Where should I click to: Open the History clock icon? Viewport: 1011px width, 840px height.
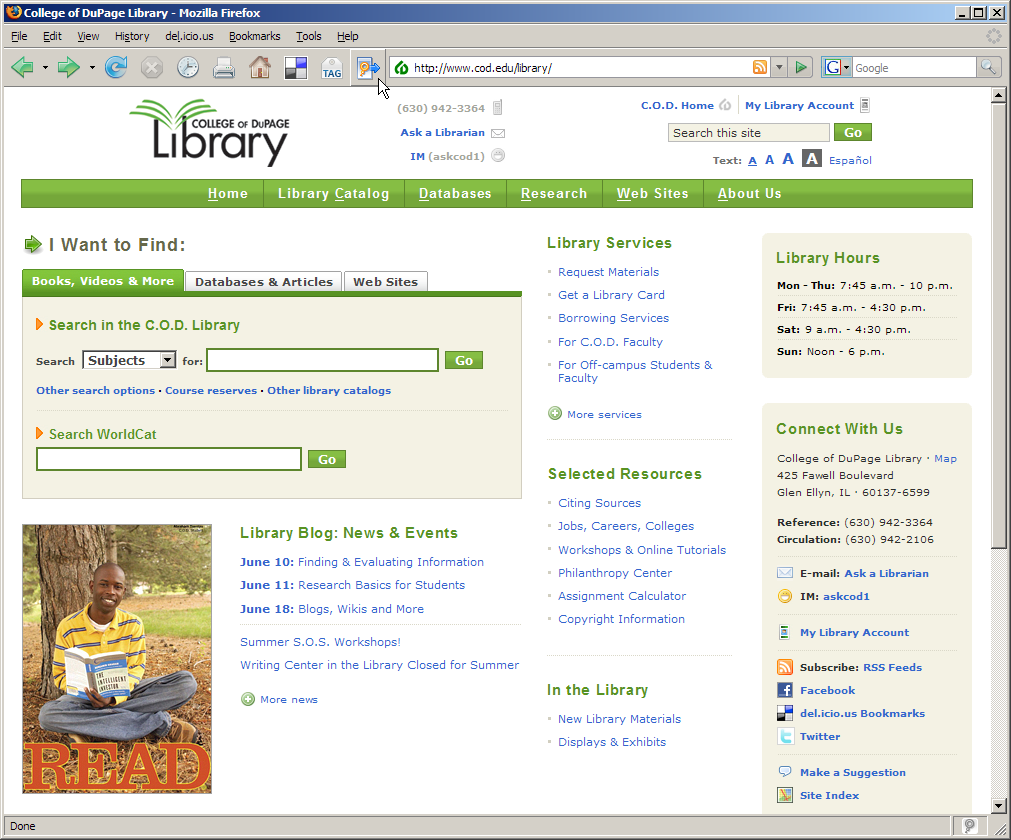(188, 68)
